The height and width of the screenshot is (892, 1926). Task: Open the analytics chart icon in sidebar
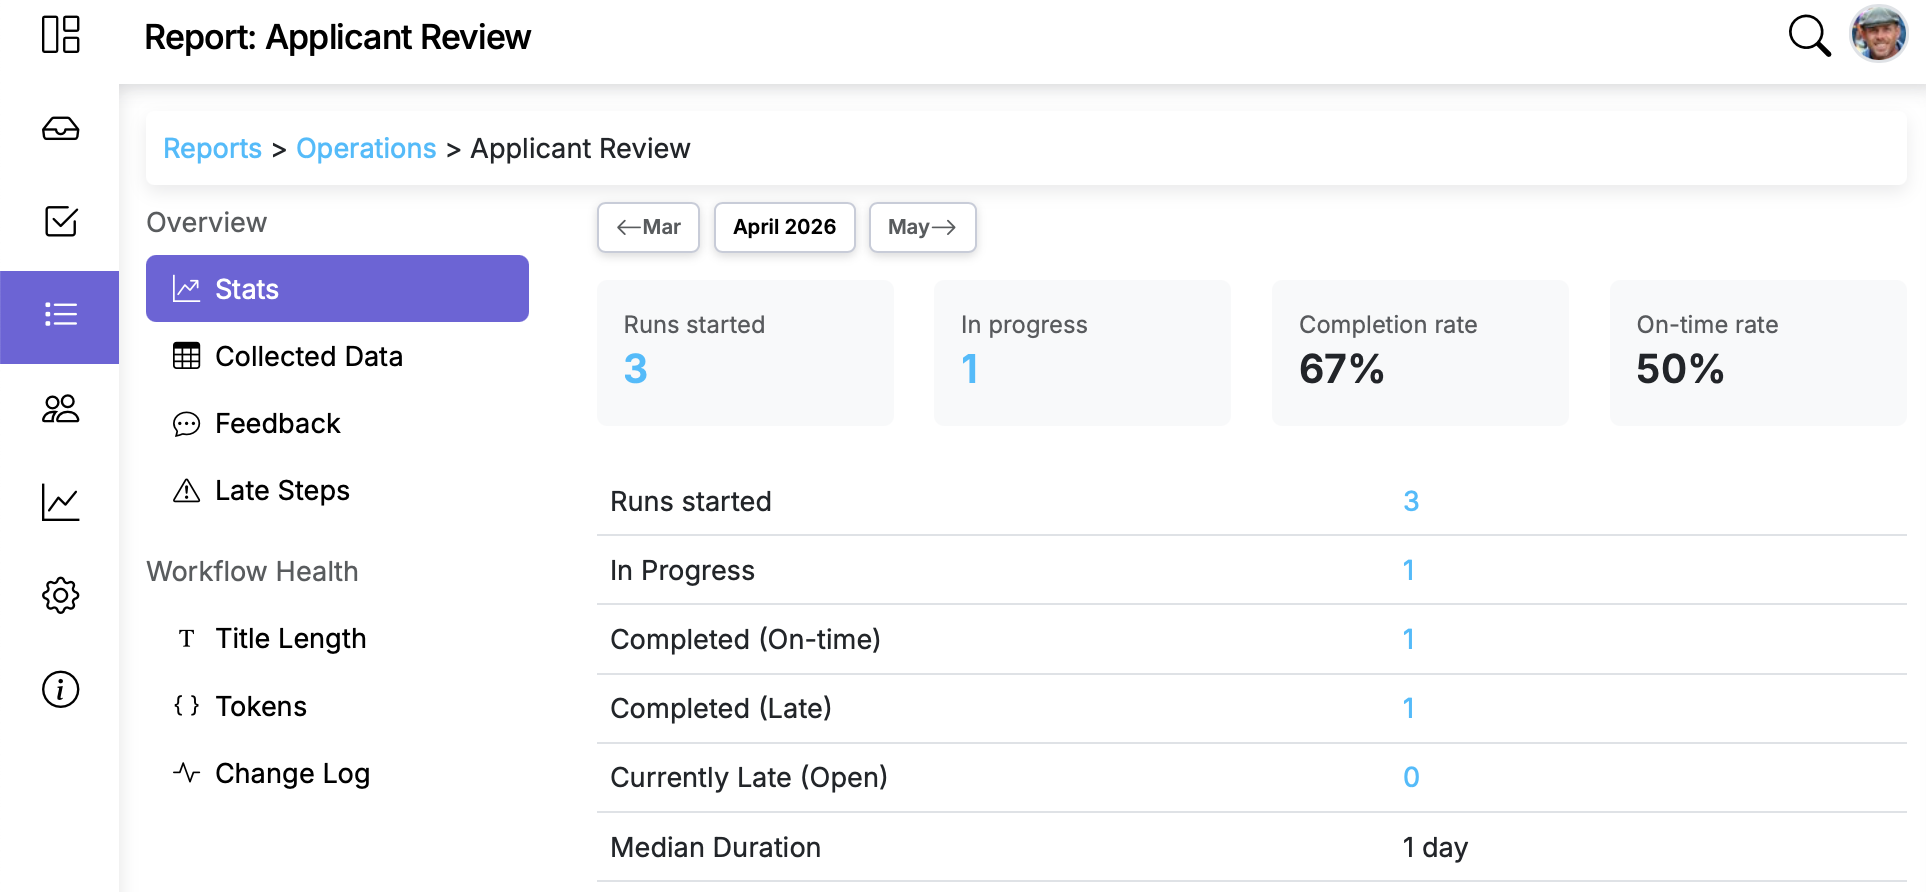(60, 502)
